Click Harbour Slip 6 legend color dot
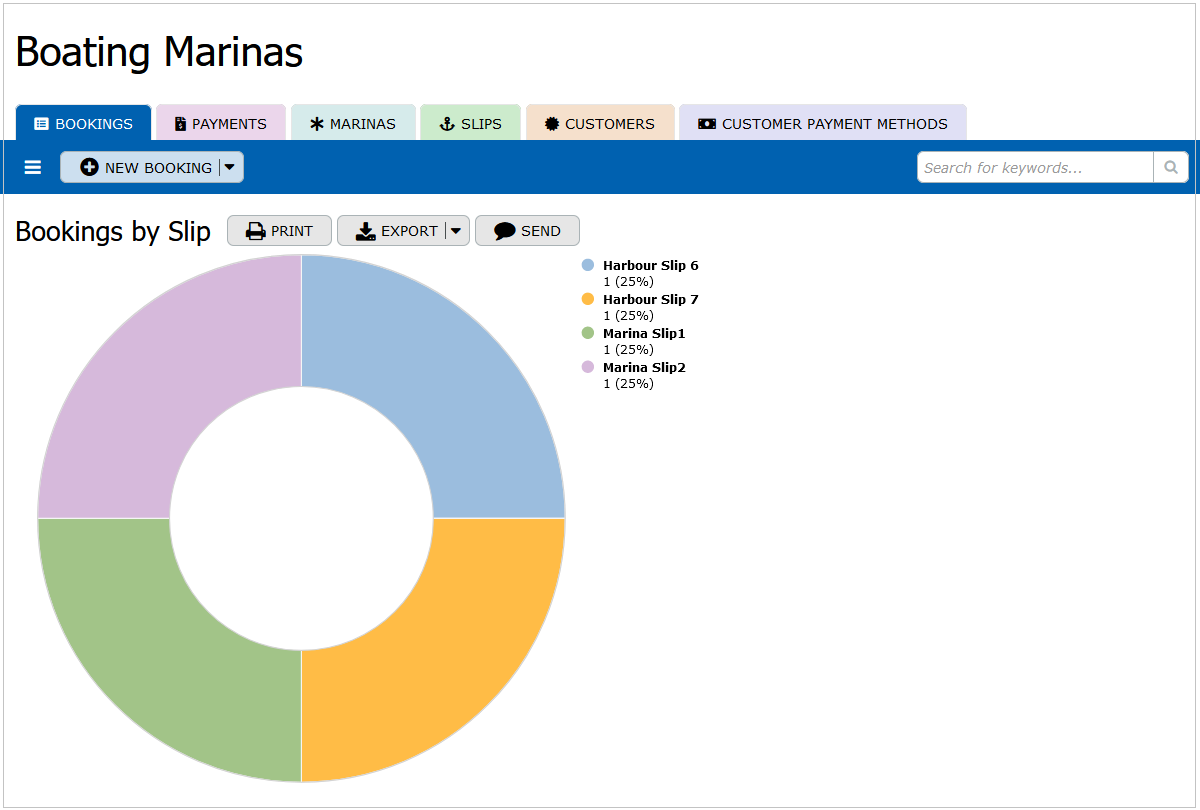1200x810 pixels. click(588, 265)
